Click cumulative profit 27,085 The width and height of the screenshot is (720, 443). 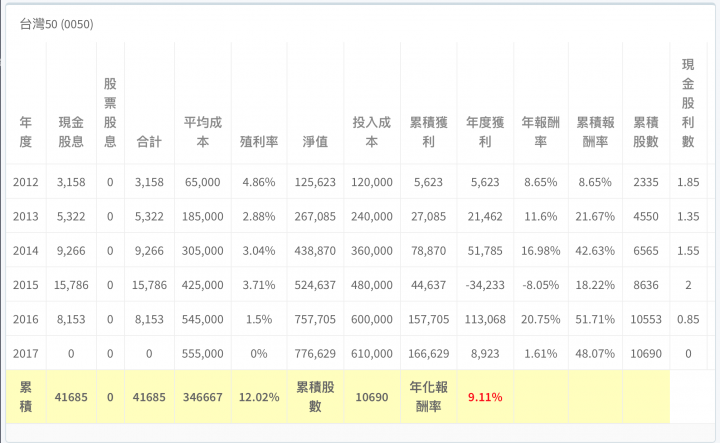point(428,216)
